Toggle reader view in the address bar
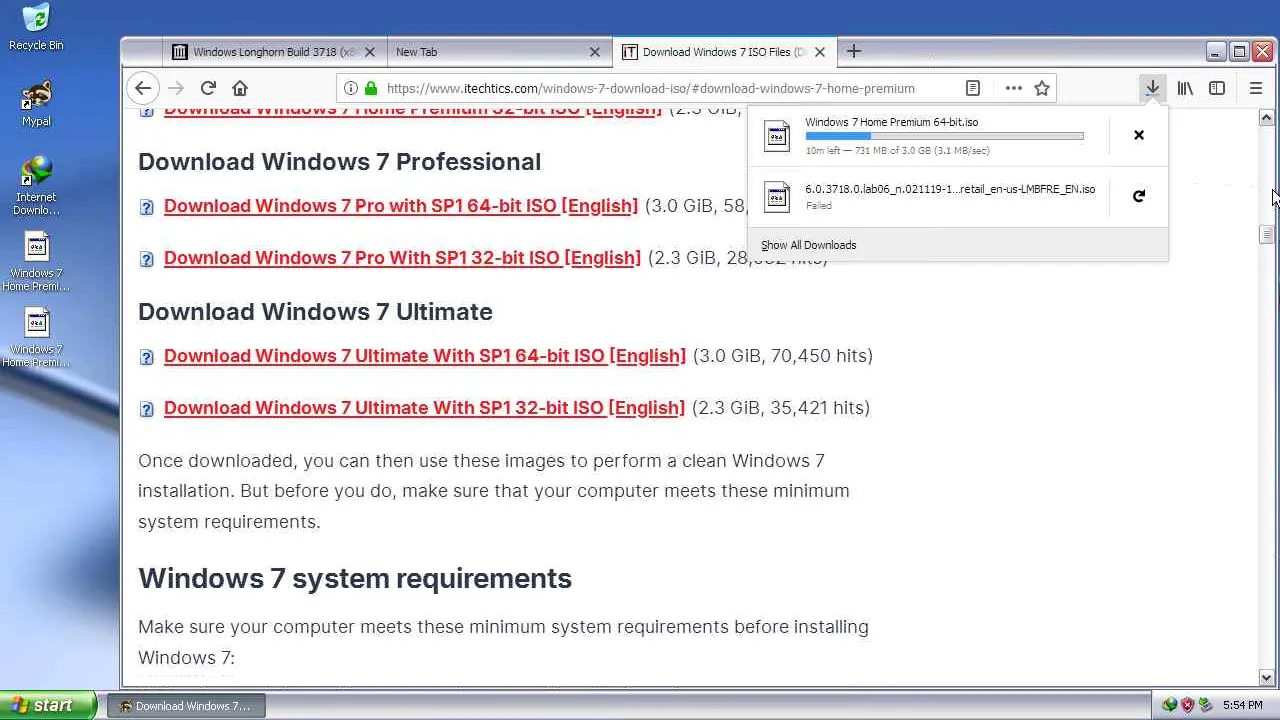This screenshot has width=1280, height=720. click(x=972, y=88)
